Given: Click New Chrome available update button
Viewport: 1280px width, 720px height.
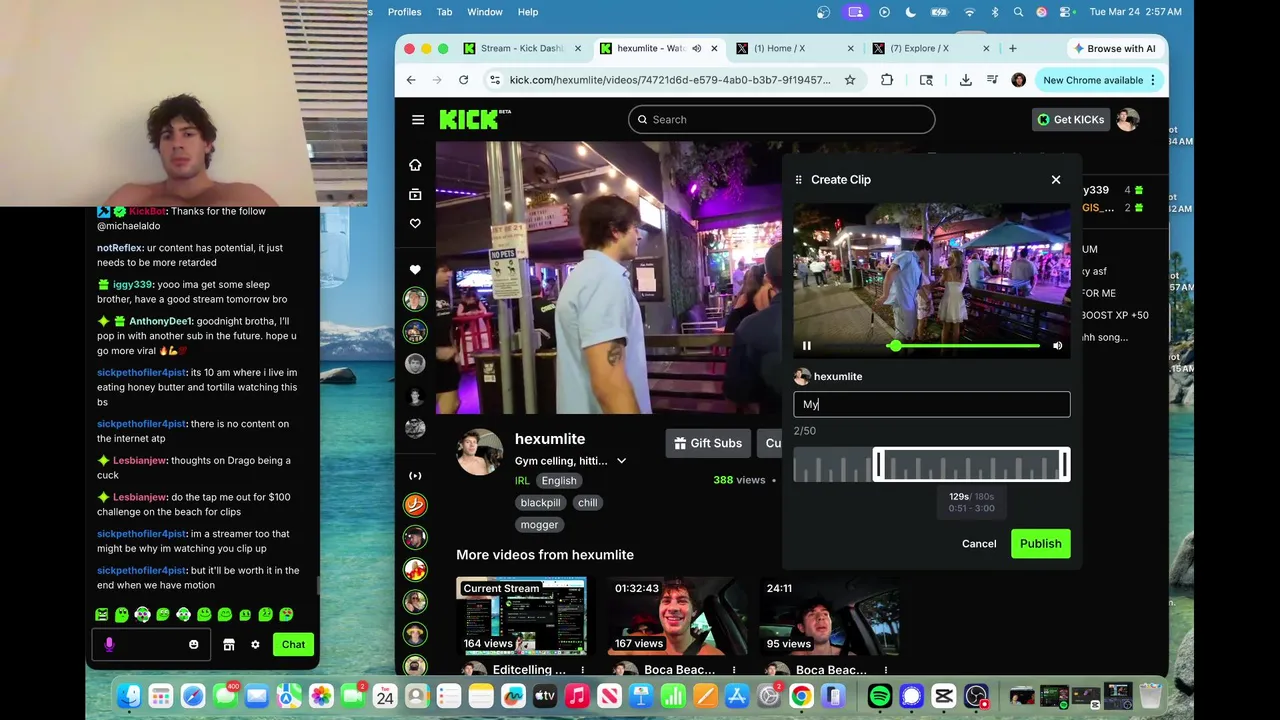Looking at the screenshot, I should pos(1098,80).
